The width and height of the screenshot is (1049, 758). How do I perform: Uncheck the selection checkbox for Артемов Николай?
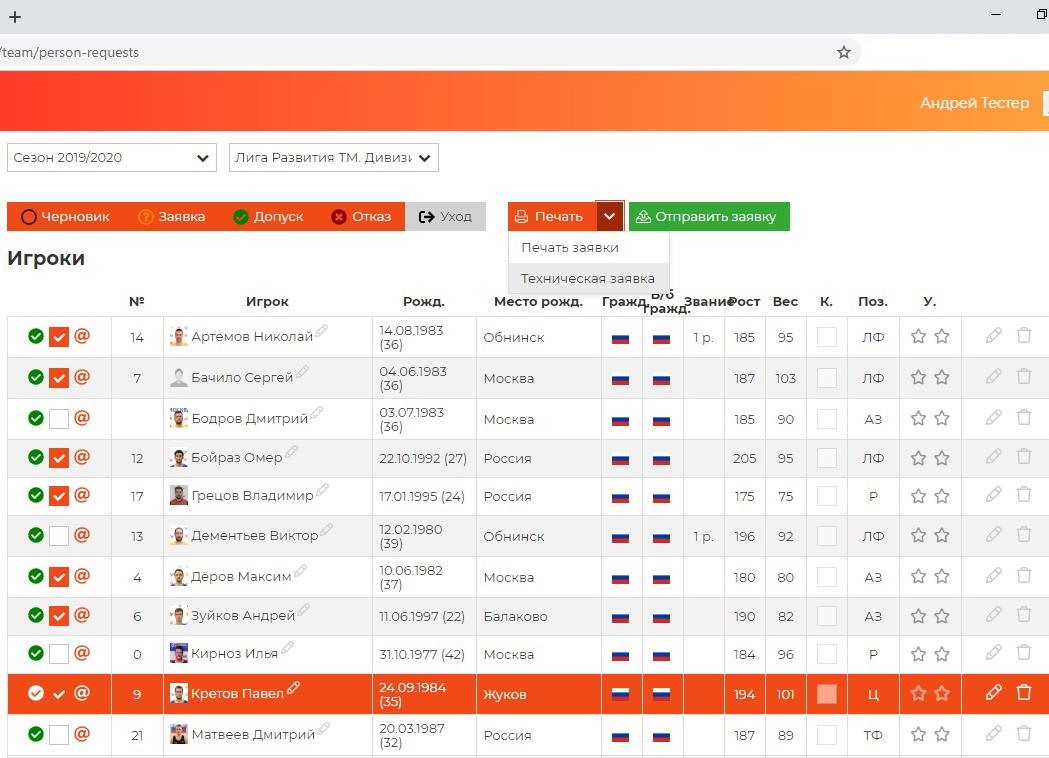coord(59,338)
